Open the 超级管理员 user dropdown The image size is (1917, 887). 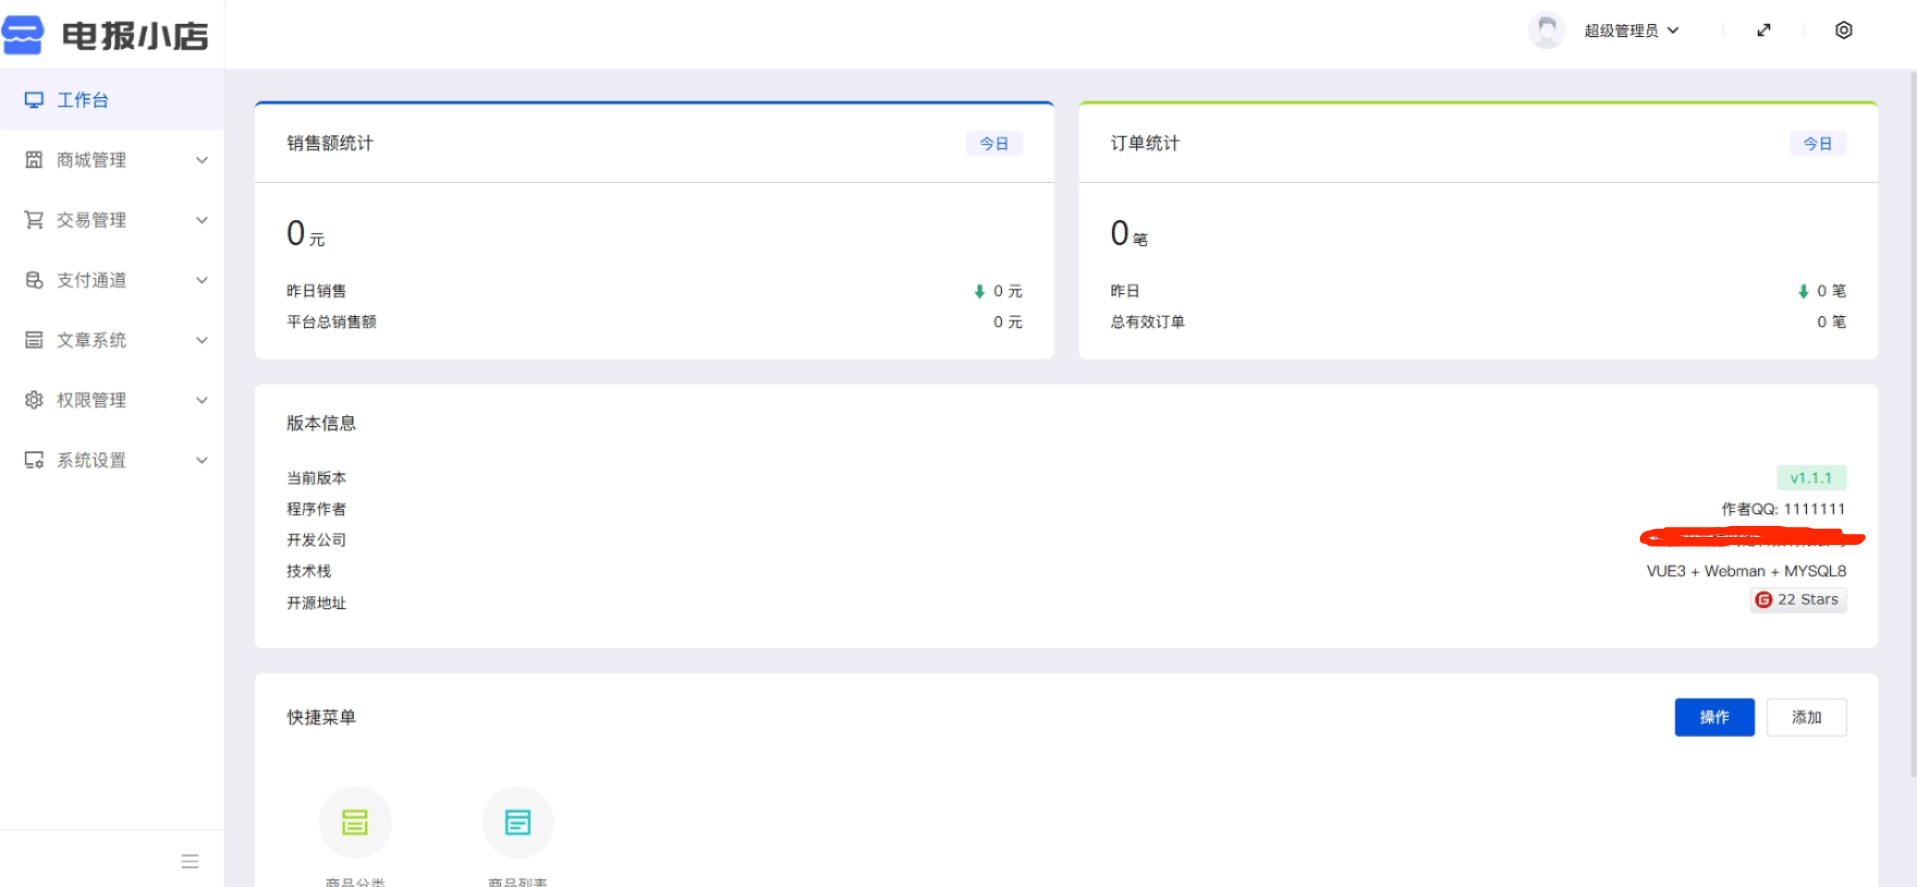point(1630,30)
